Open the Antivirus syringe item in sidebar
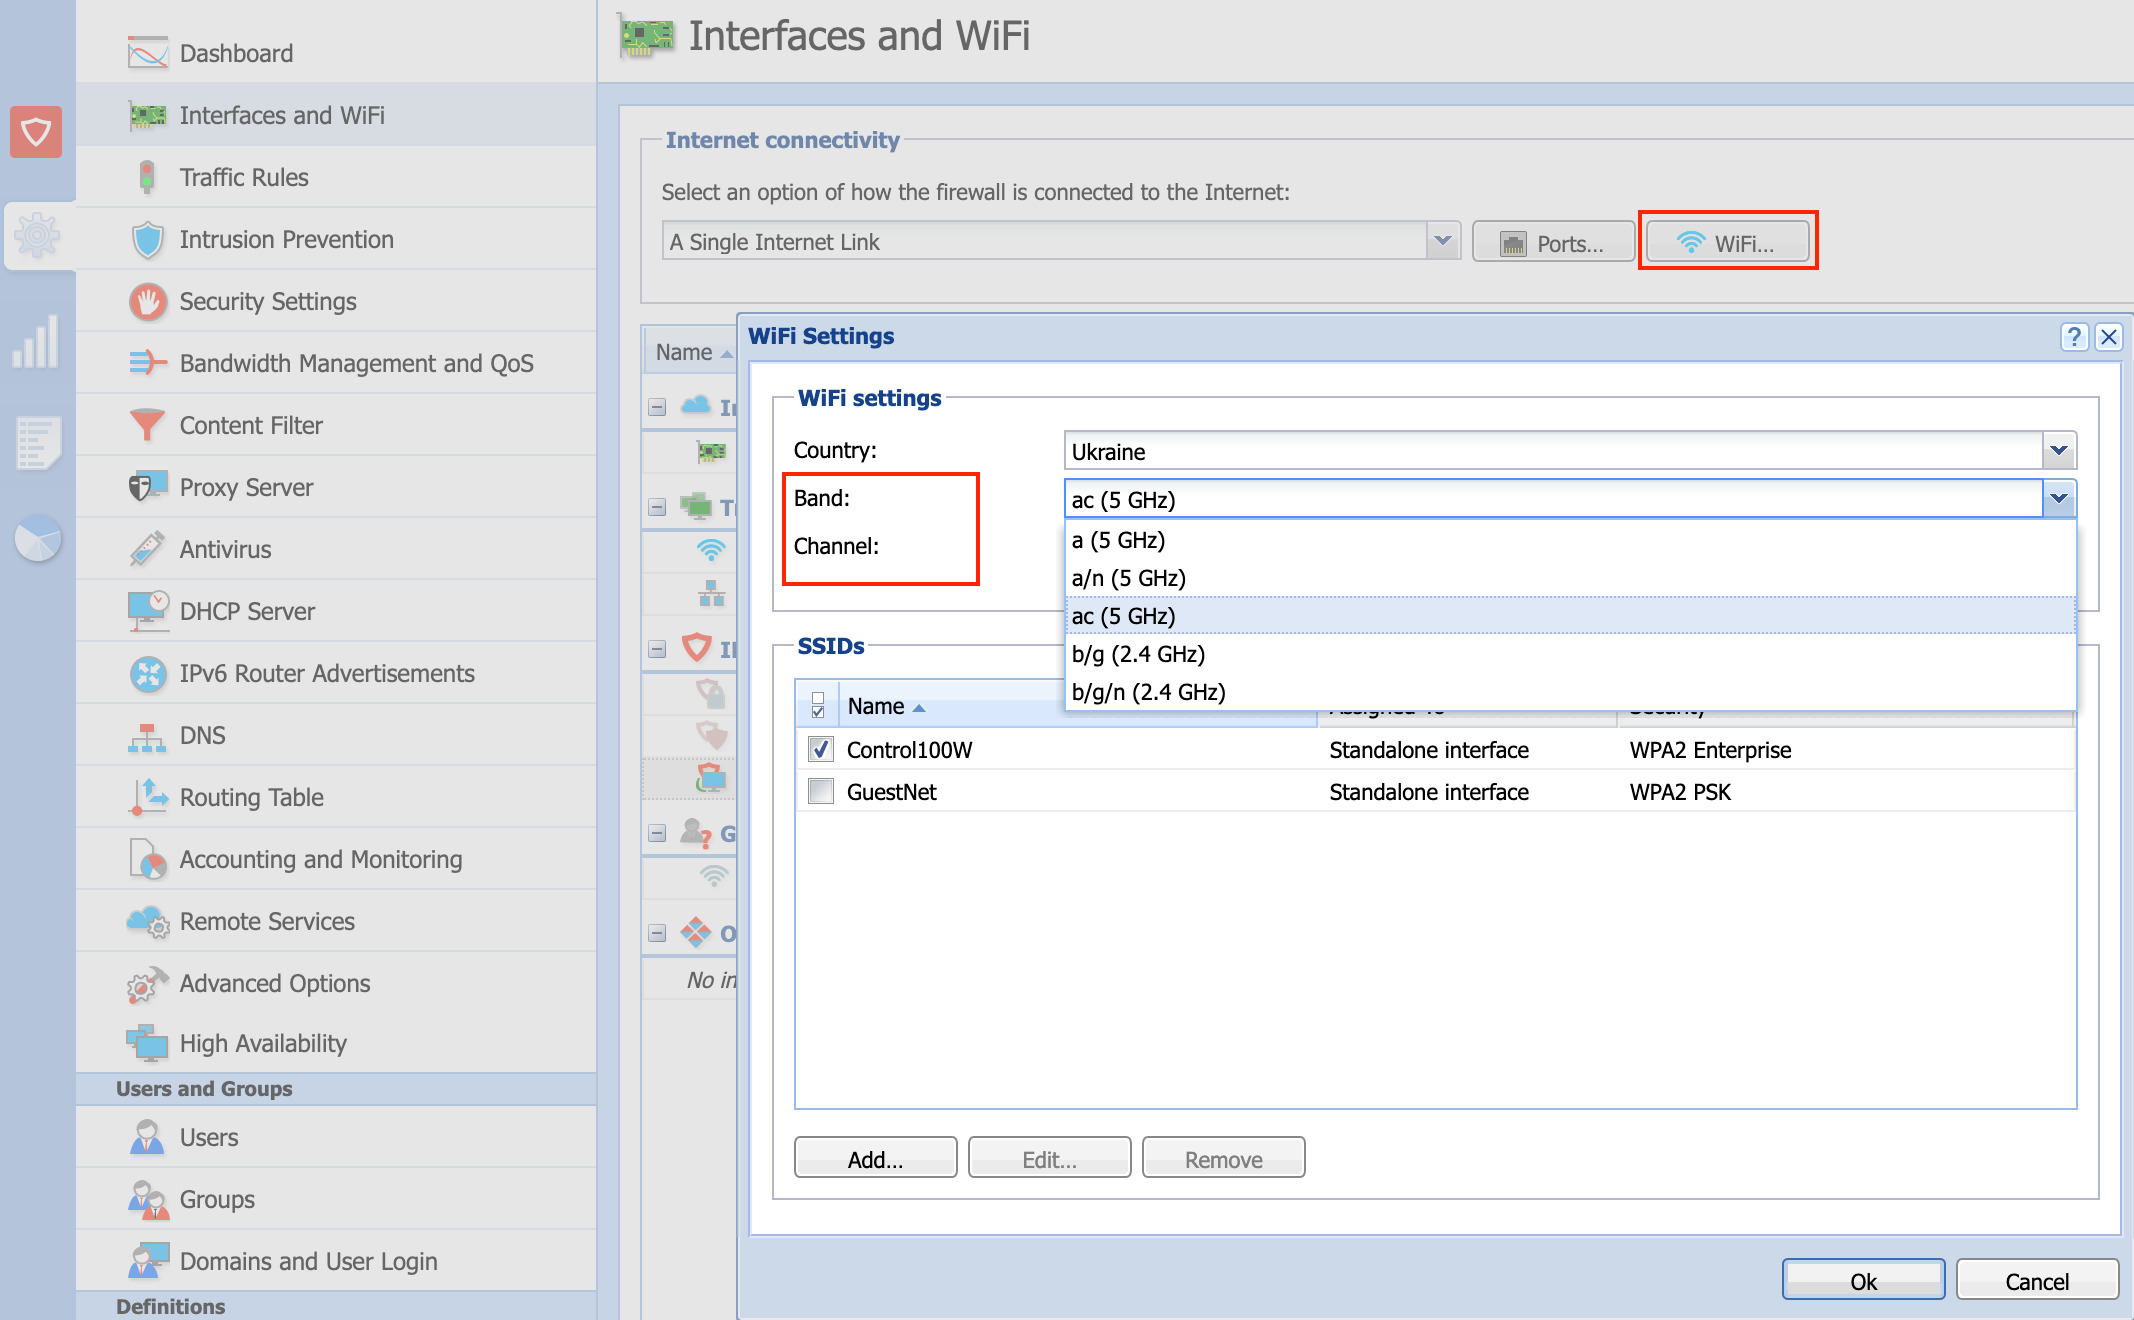Image resolution: width=2134 pixels, height=1320 pixels. pos(225,549)
